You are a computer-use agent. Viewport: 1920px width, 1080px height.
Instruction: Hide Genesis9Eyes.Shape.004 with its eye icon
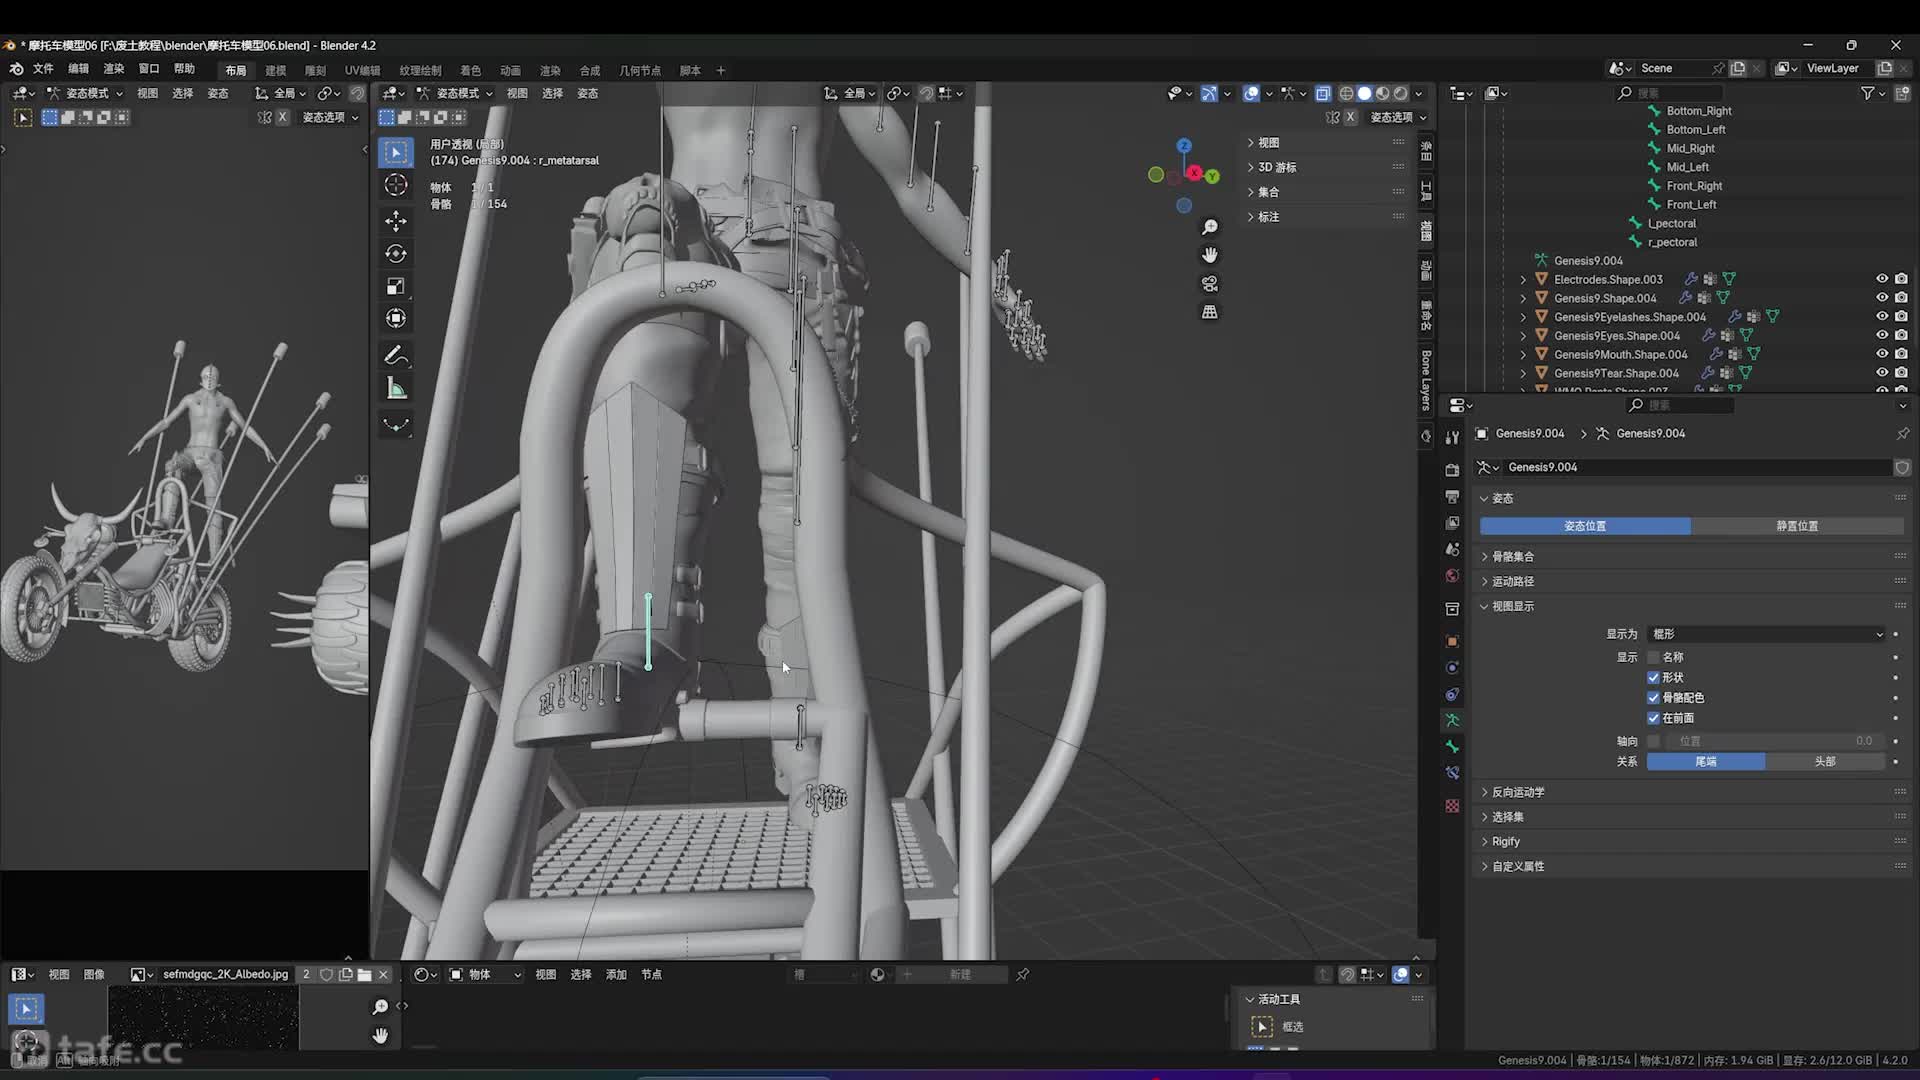[1881, 335]
